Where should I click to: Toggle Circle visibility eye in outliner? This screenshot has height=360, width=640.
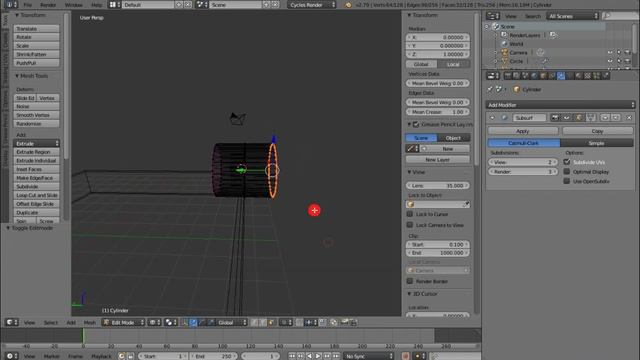pyautogui.click(x=610, y=61)
